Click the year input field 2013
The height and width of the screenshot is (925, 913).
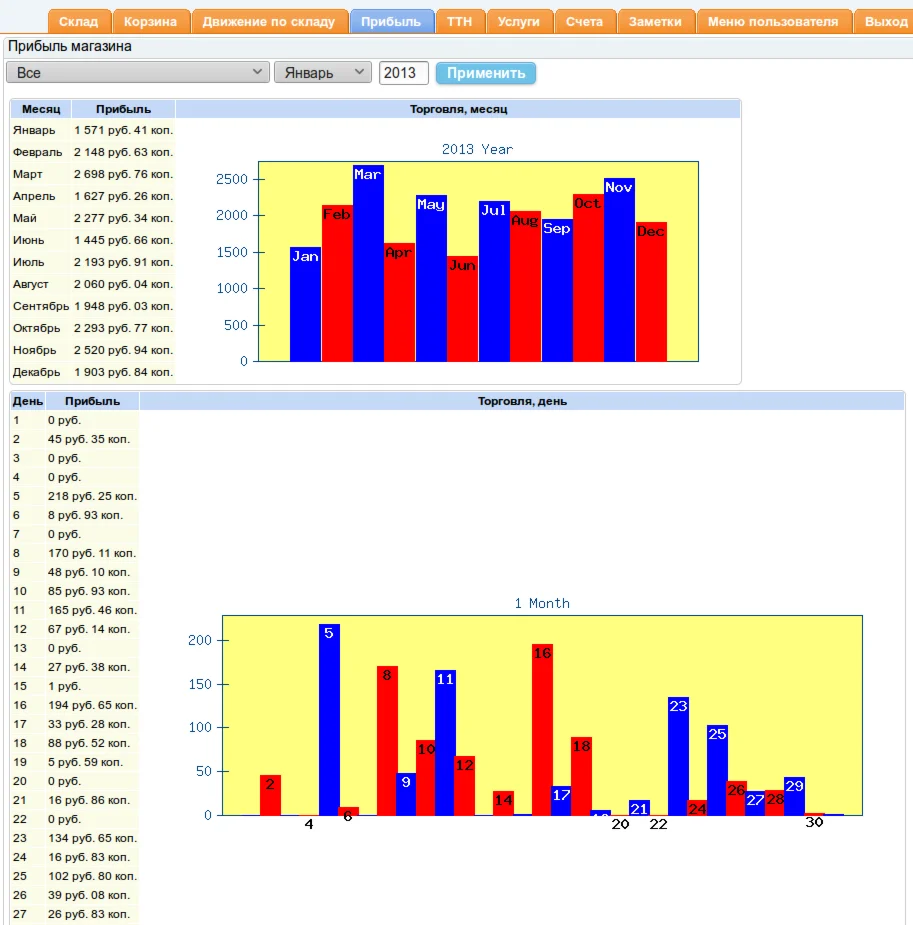tap(404, 73)
